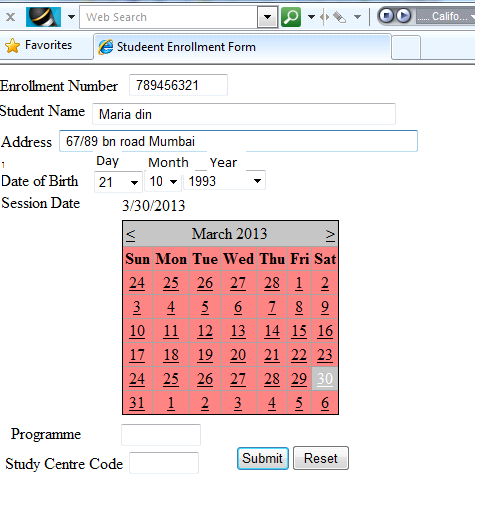Viewport: 480px width, 523px height.
Task: Expand the Year dropdown showing 1993
Action: (x=224, y=180)
